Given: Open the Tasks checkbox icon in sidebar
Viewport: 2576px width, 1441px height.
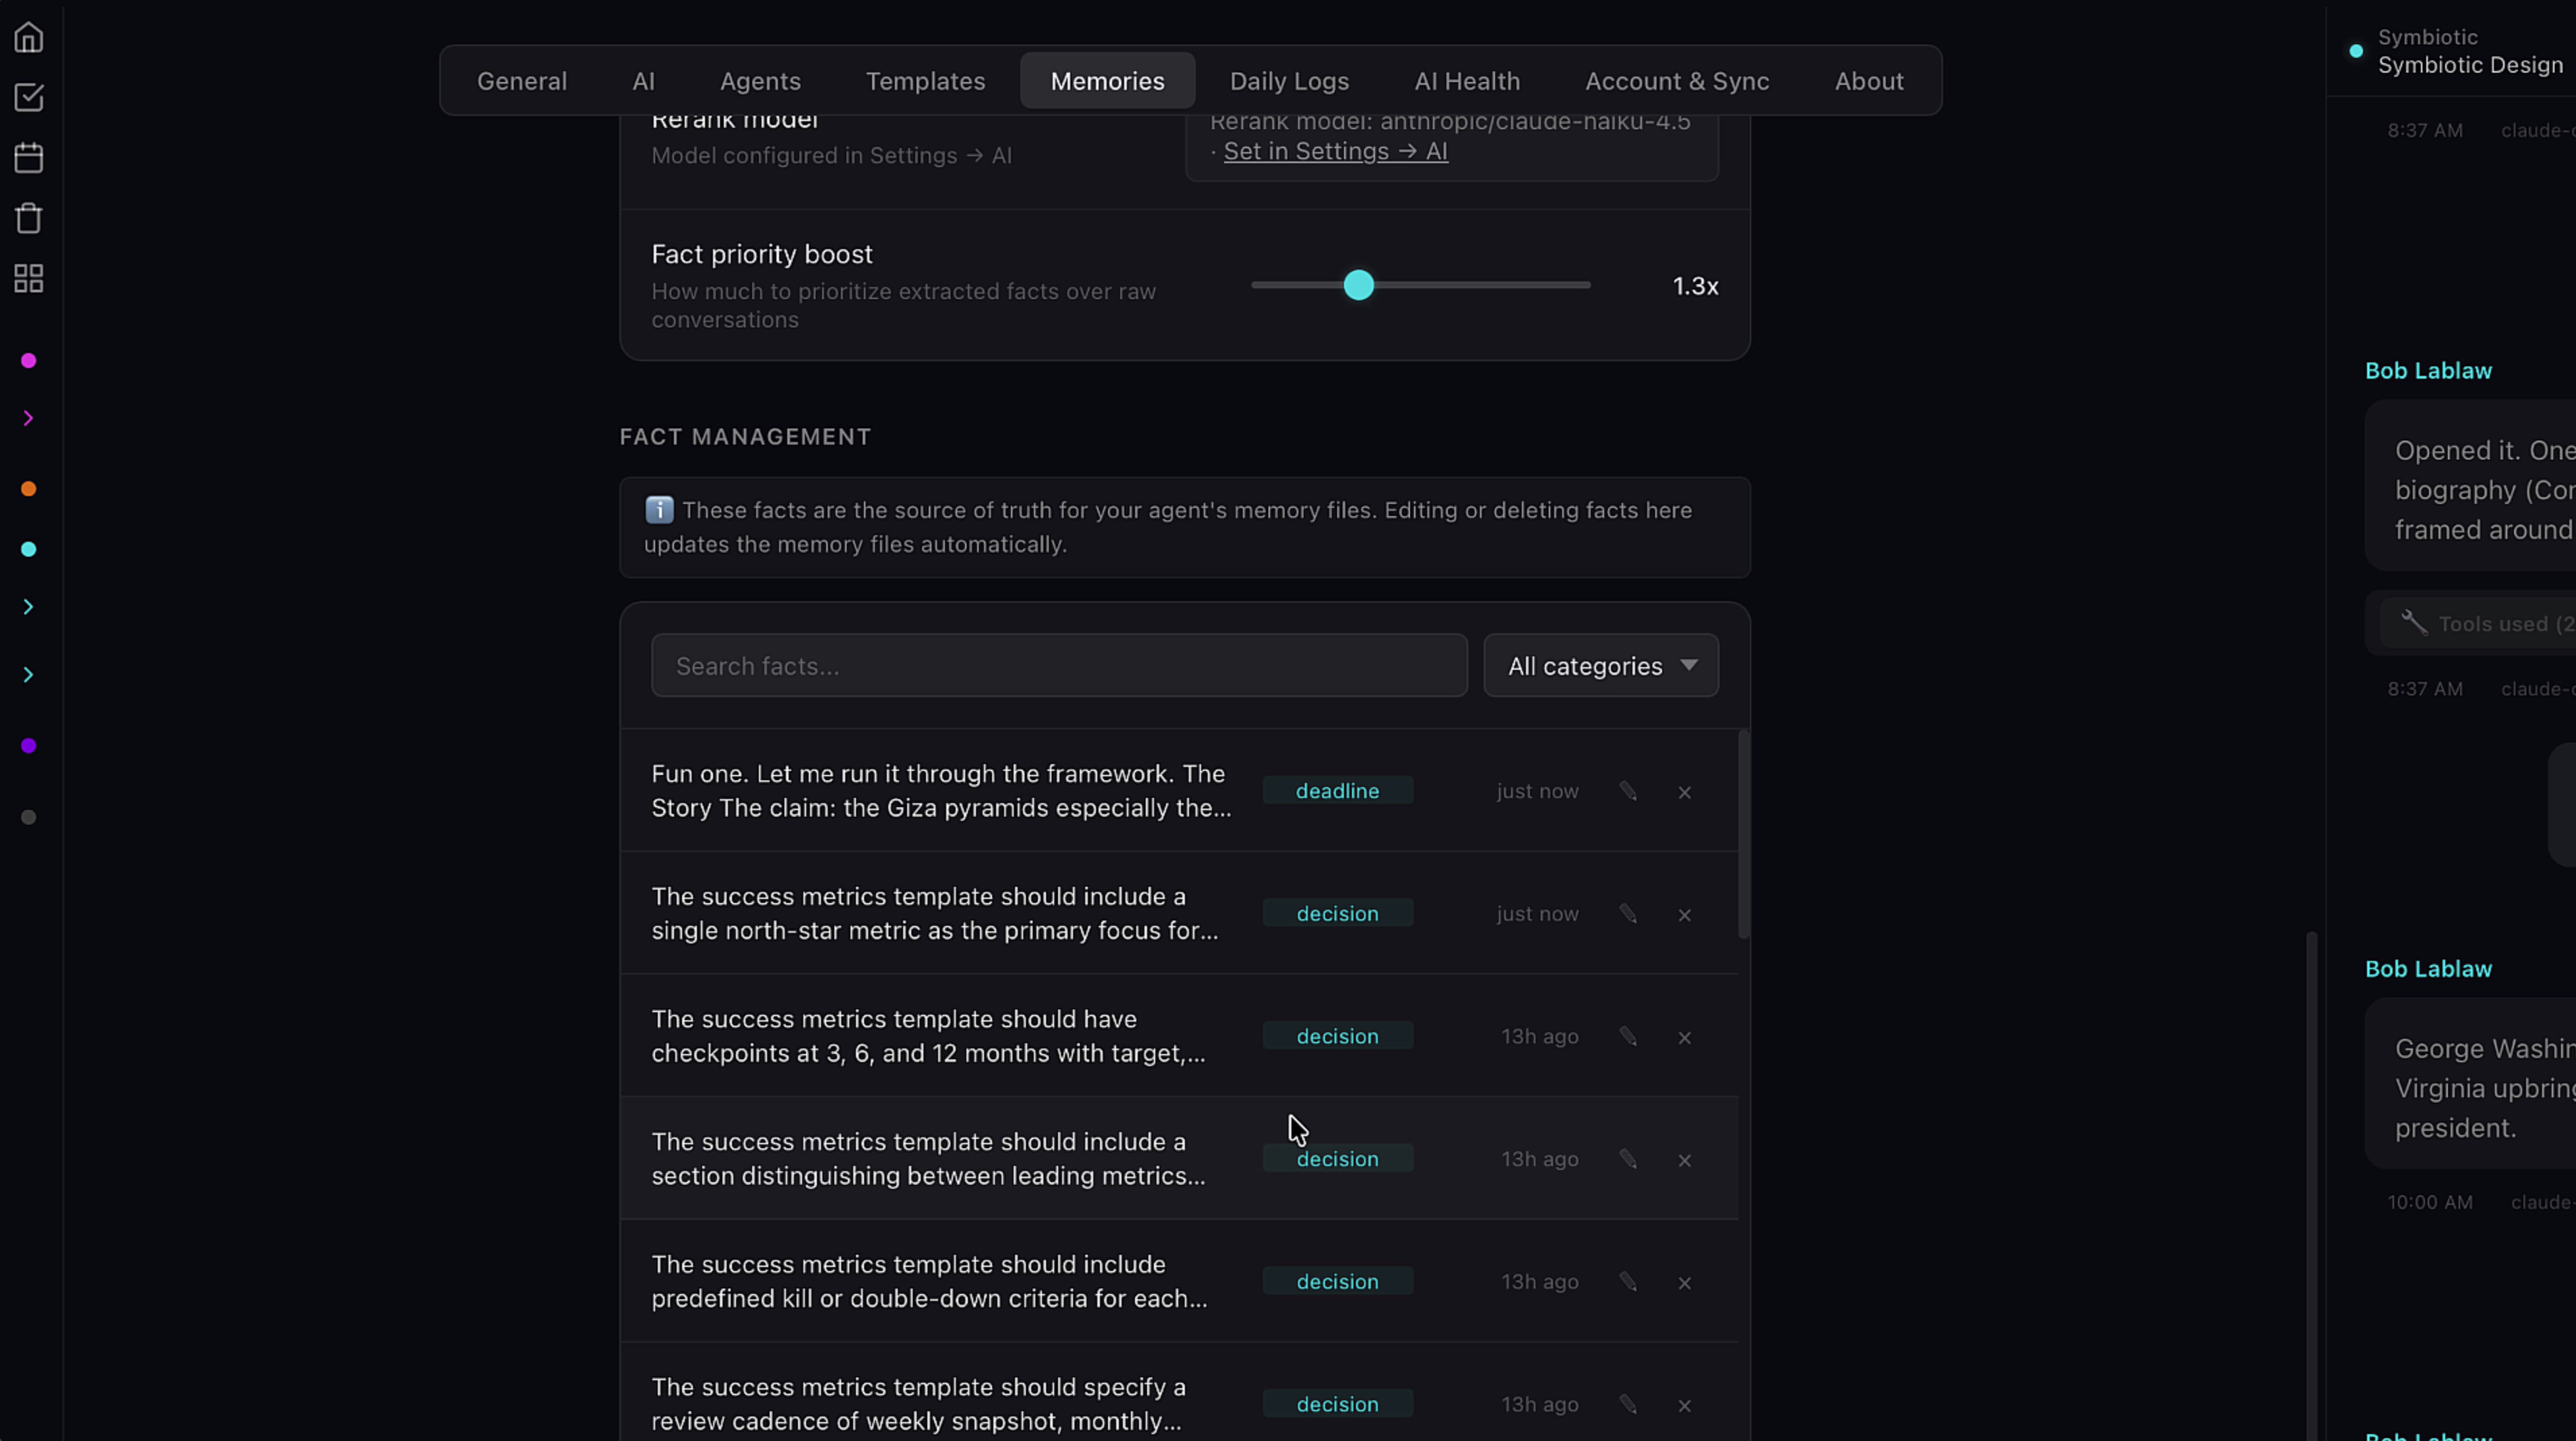Looking at the screenshot, I should click(28, 97).
